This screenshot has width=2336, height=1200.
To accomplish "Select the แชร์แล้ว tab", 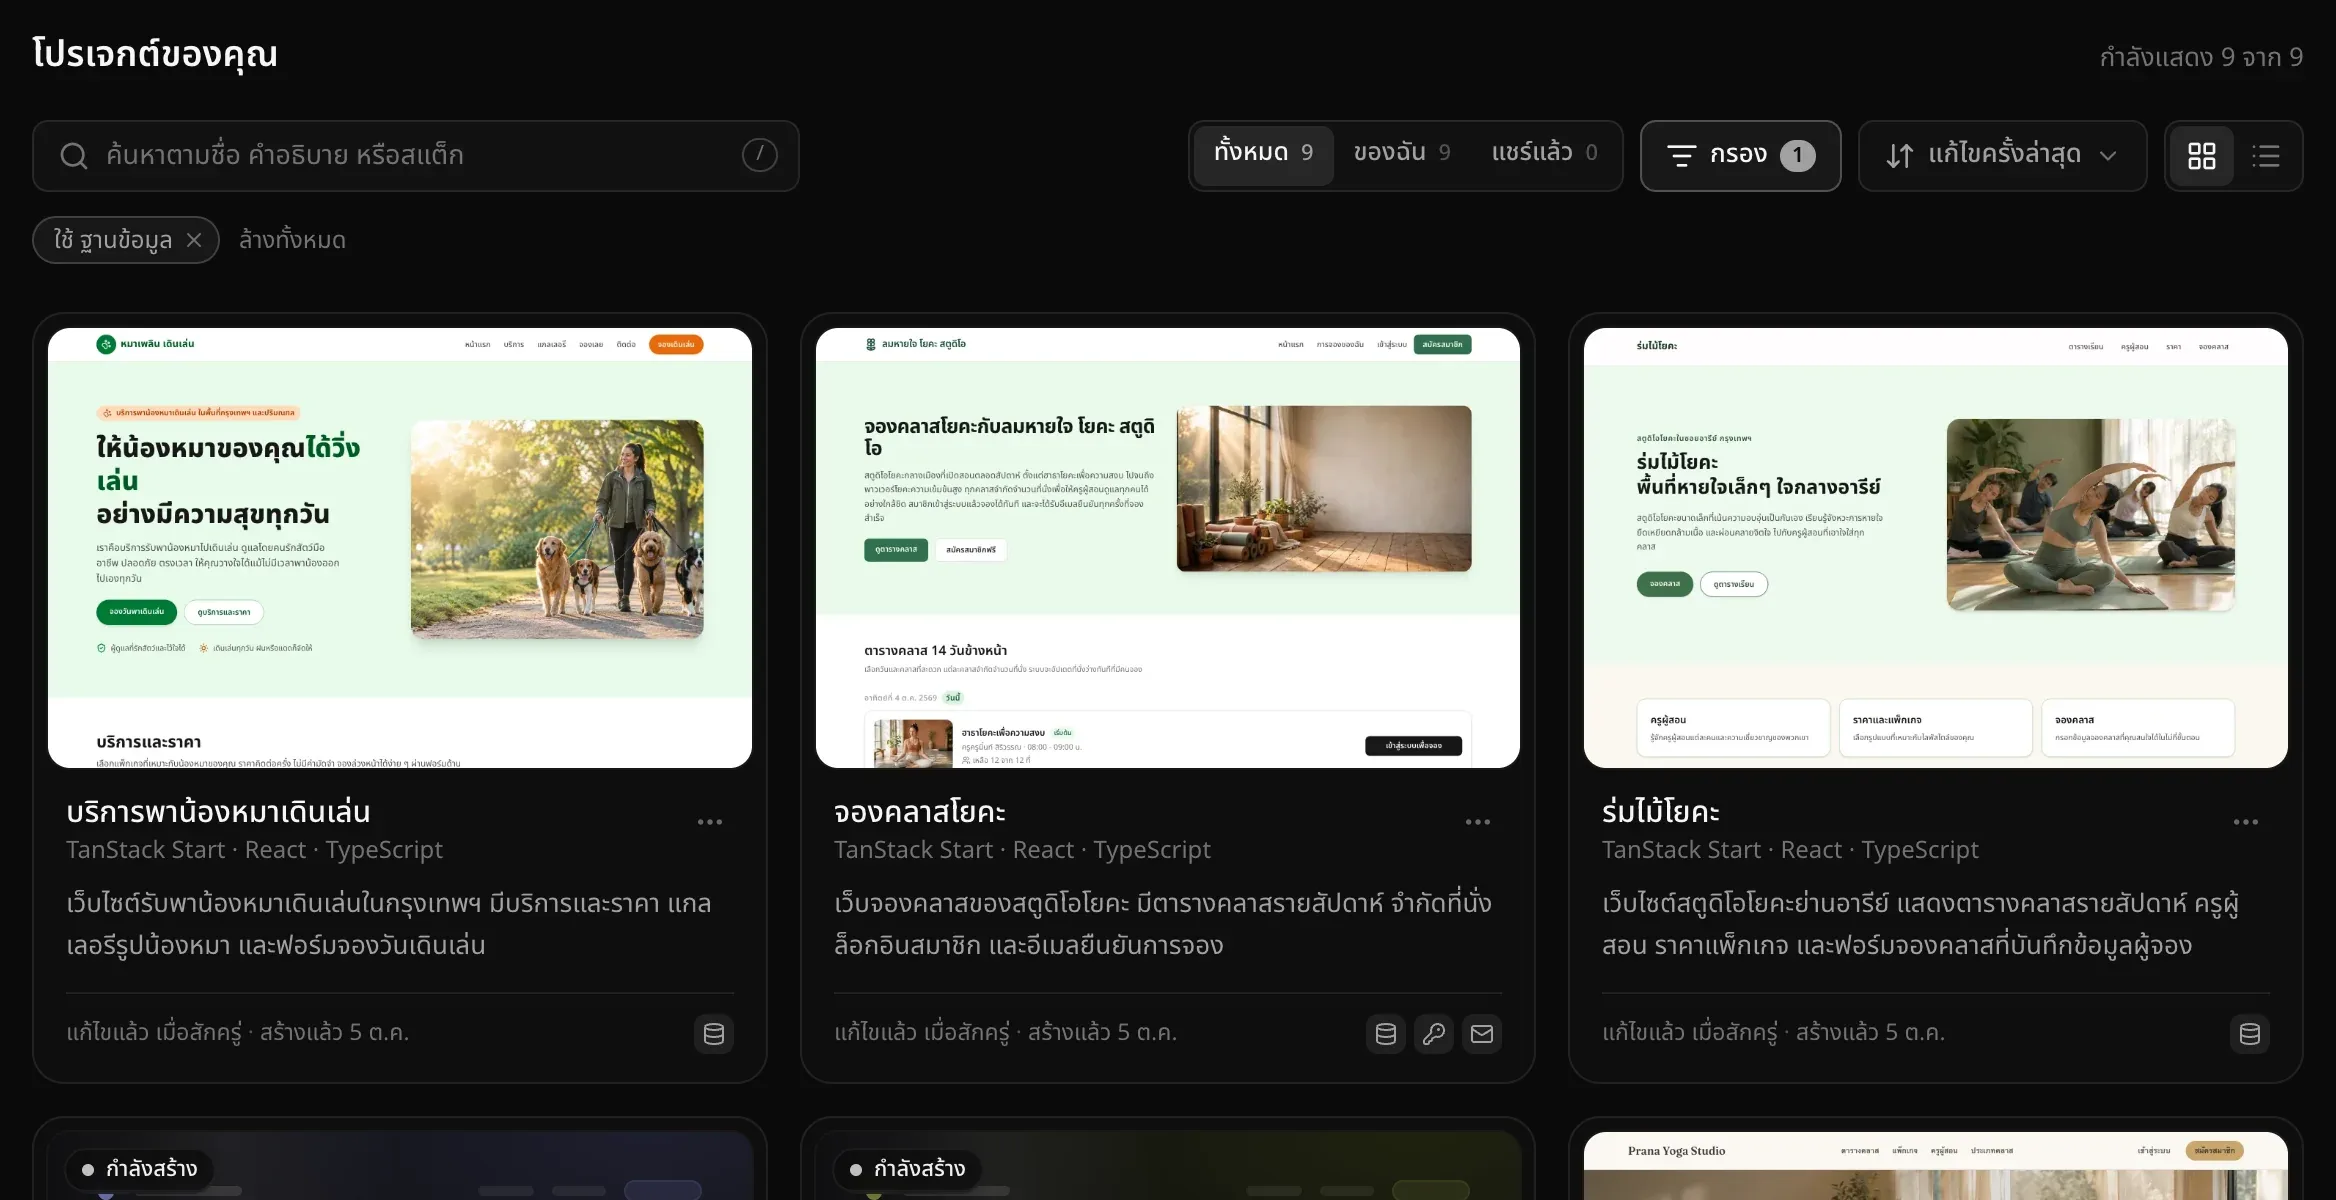I will [x=1544, y=153].
